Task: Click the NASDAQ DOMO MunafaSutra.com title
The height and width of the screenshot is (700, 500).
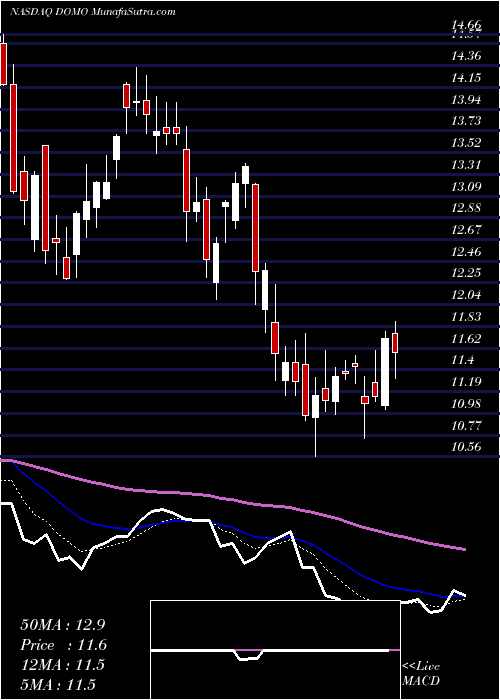Action: tap(93, 12)
